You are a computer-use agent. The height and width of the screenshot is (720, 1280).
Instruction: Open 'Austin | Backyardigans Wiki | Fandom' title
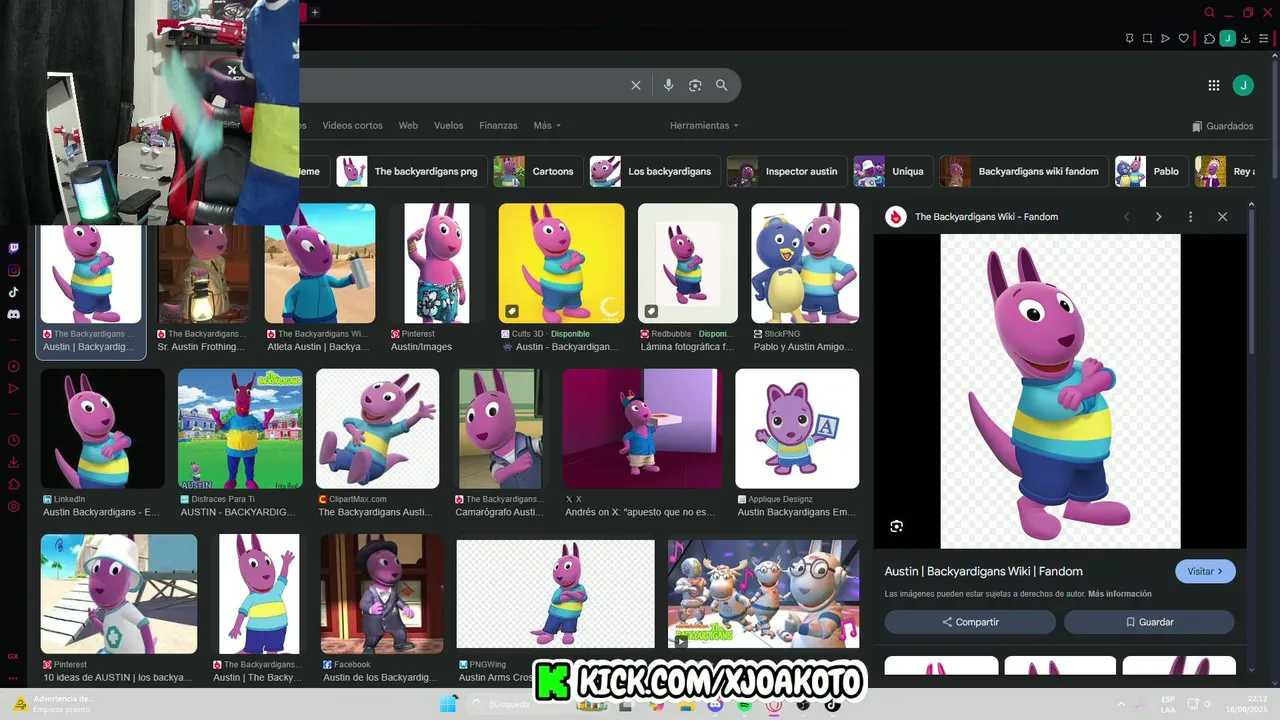click(x=984, y=571)
